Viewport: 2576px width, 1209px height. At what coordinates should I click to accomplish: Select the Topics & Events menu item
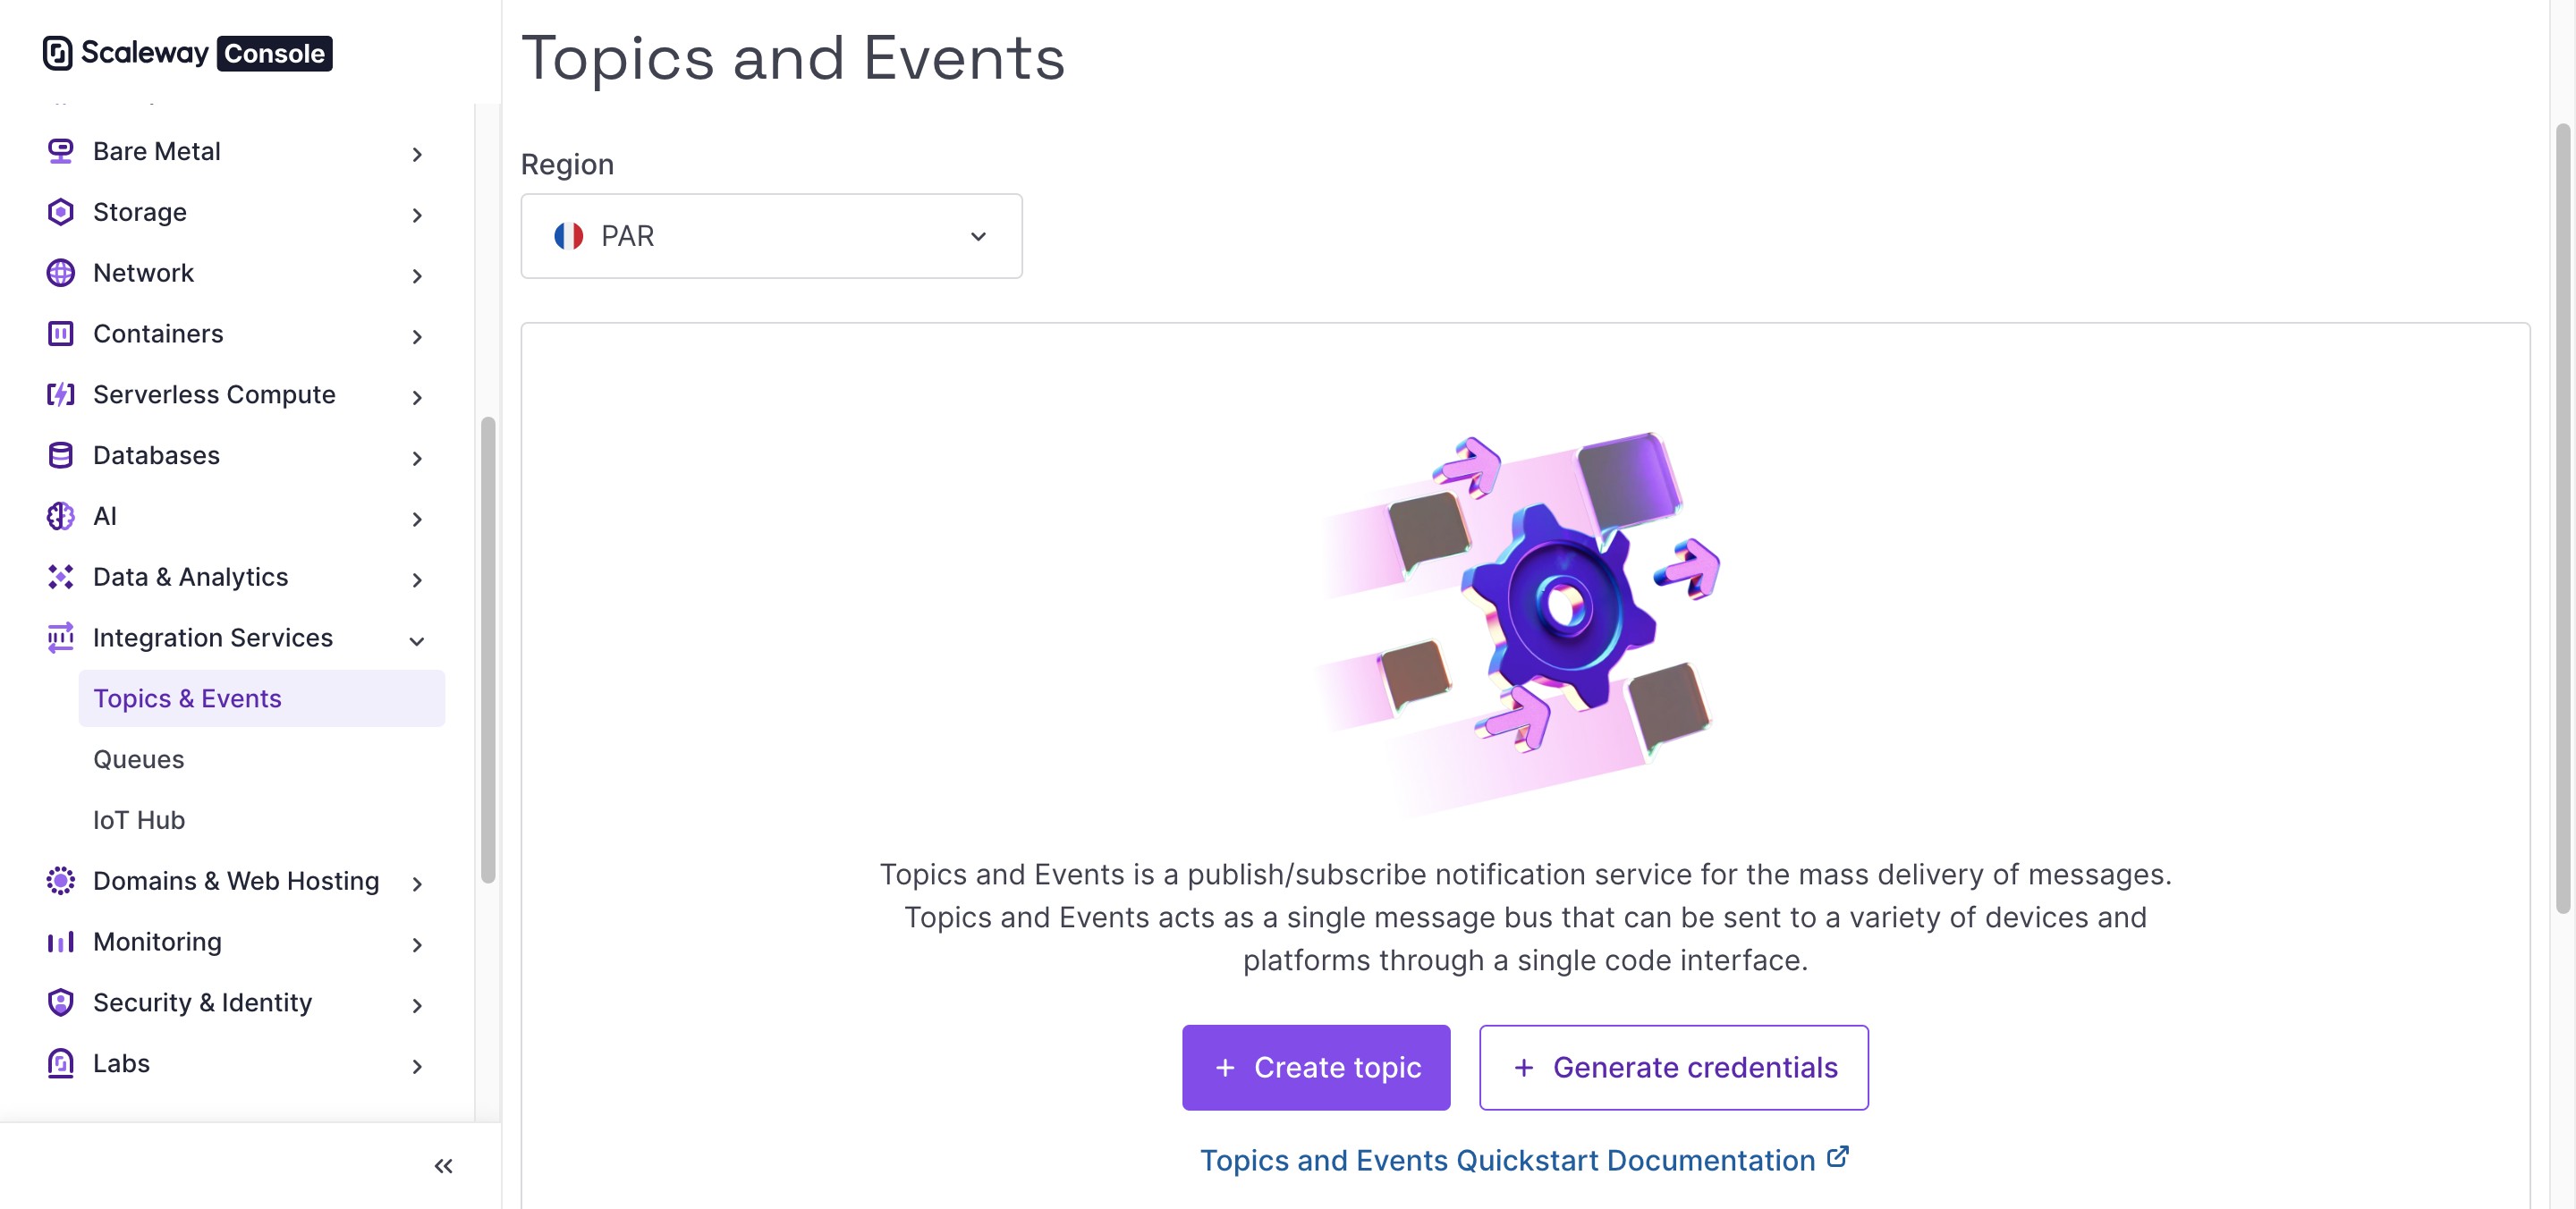[261, 698]
